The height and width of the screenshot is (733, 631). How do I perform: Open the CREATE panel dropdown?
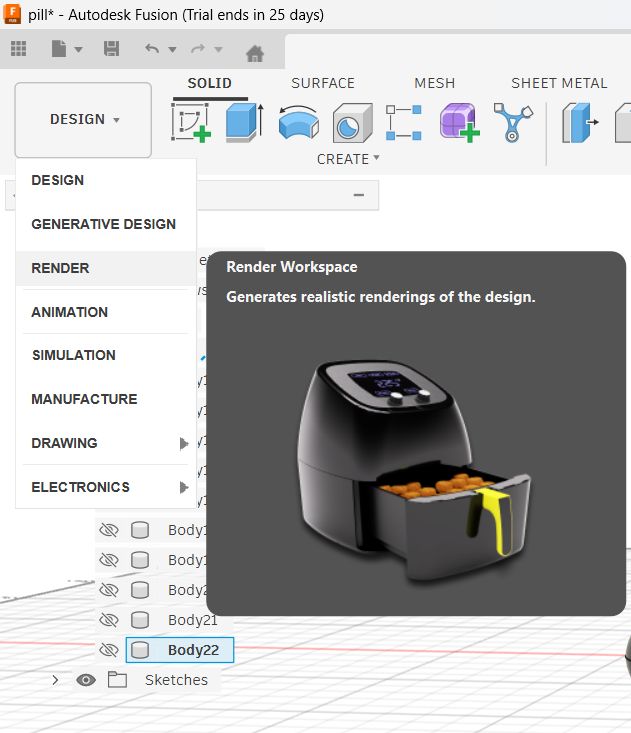[x=348, y=159]
